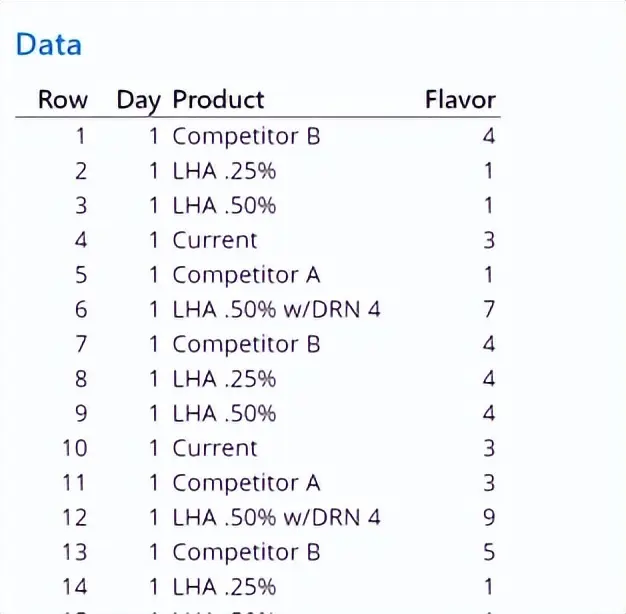Select flavor value 7 in row 6
This screenshot has height=614, width=626.
[489, 310]
